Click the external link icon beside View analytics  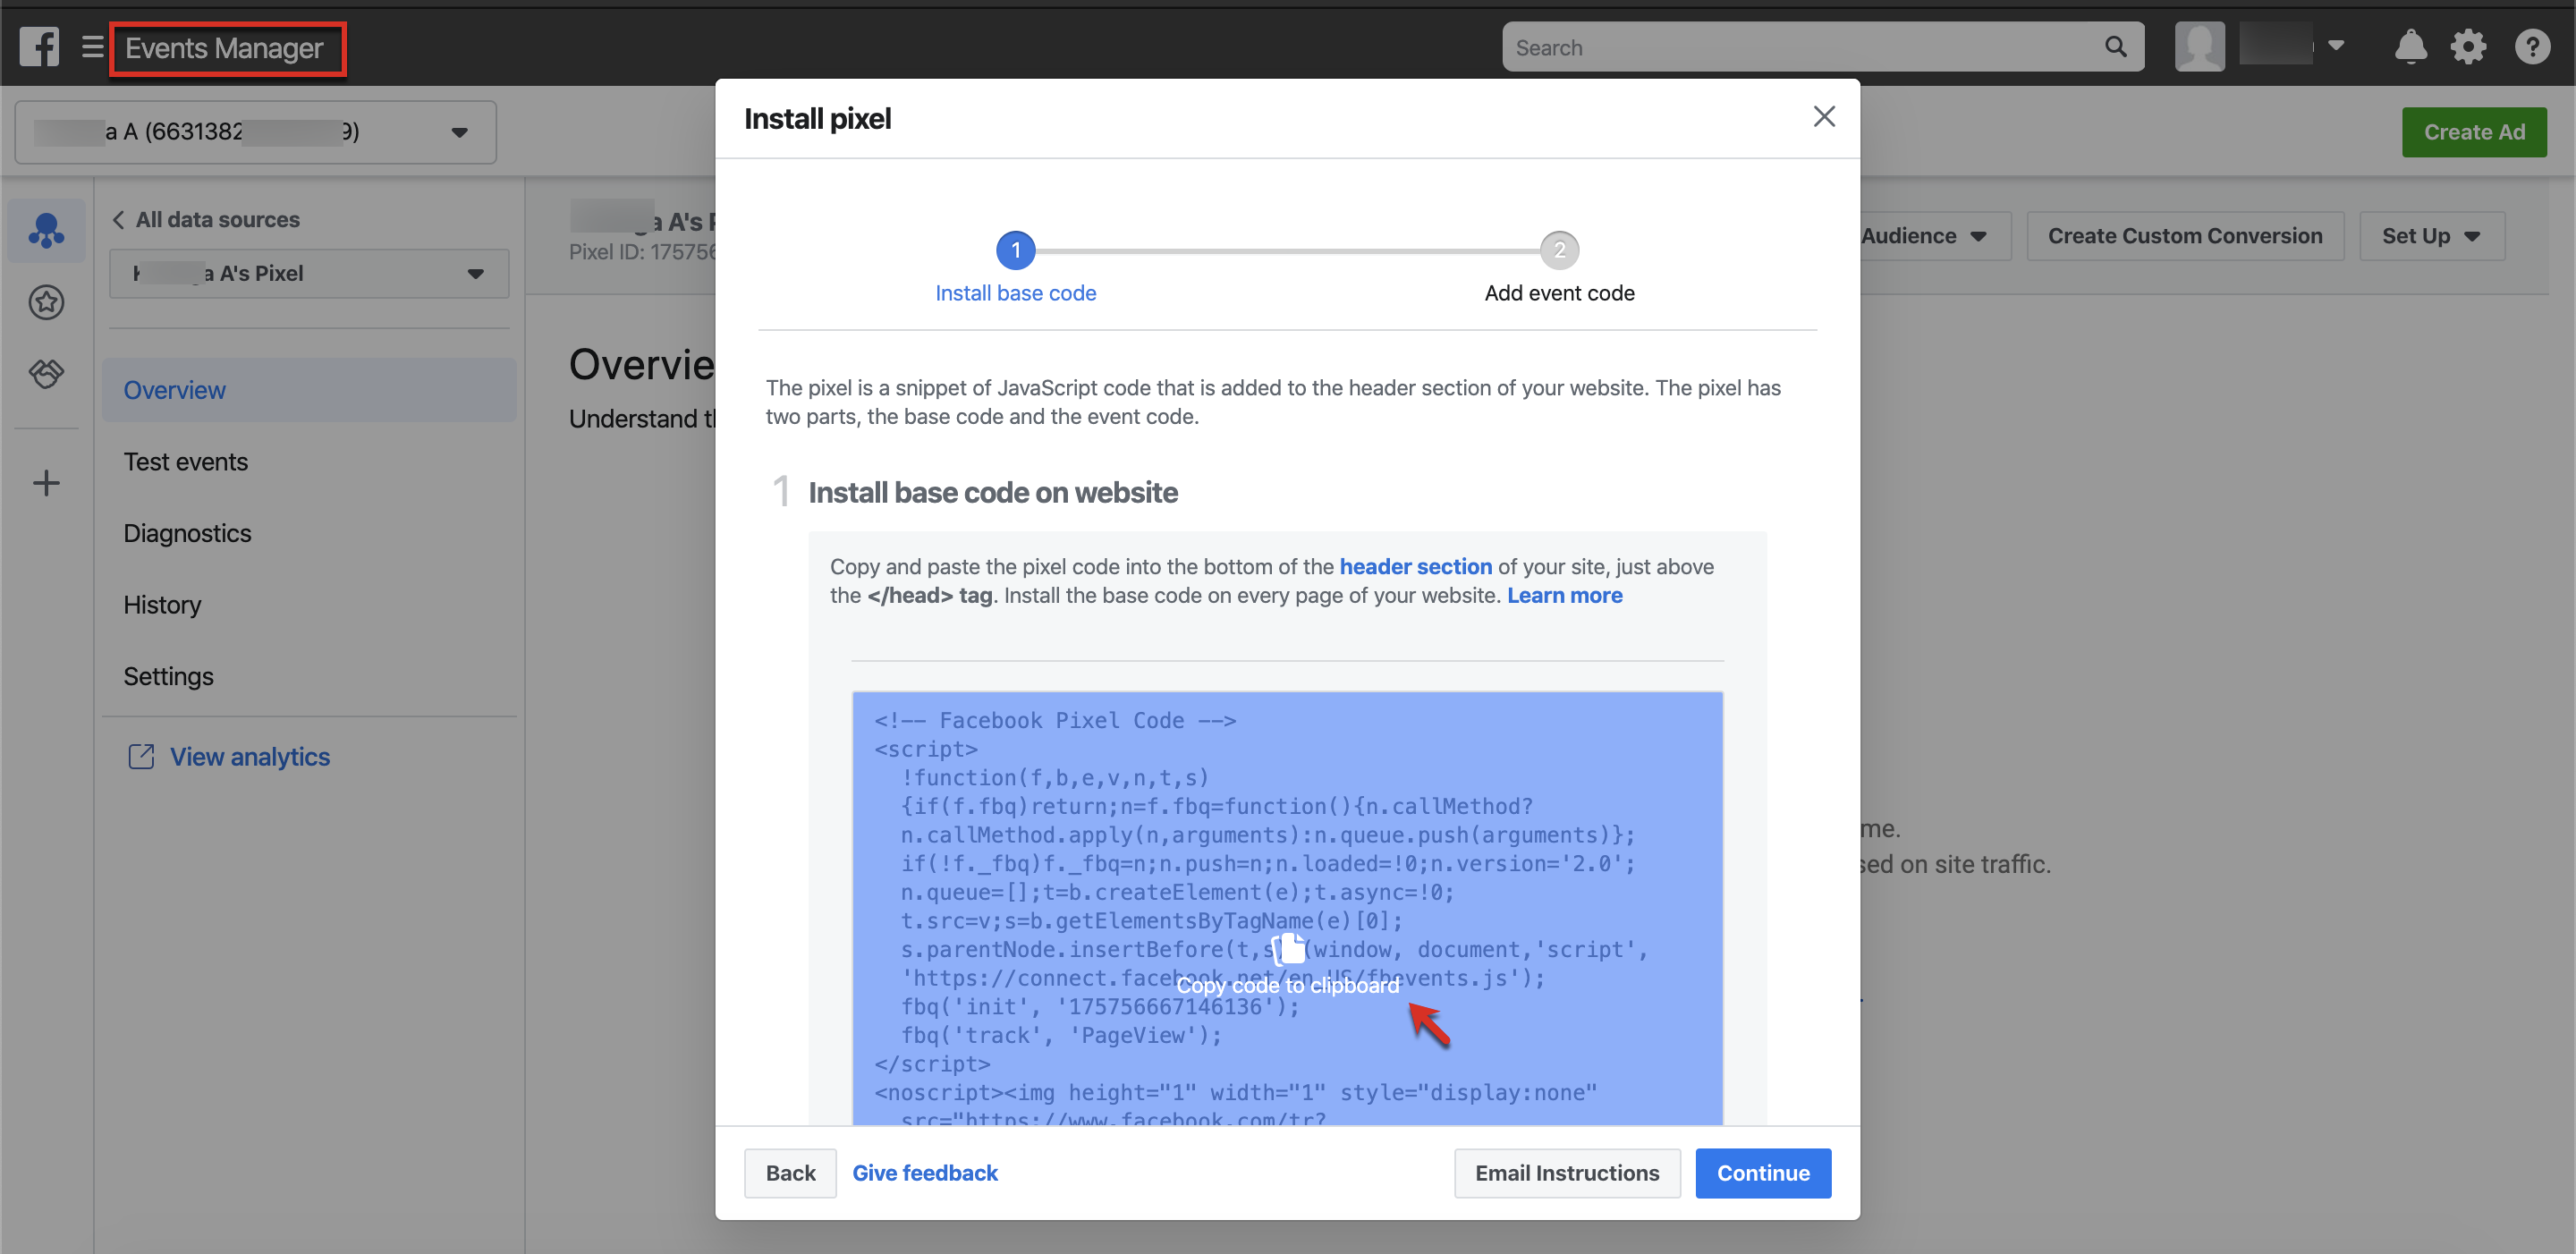[142, 757]
